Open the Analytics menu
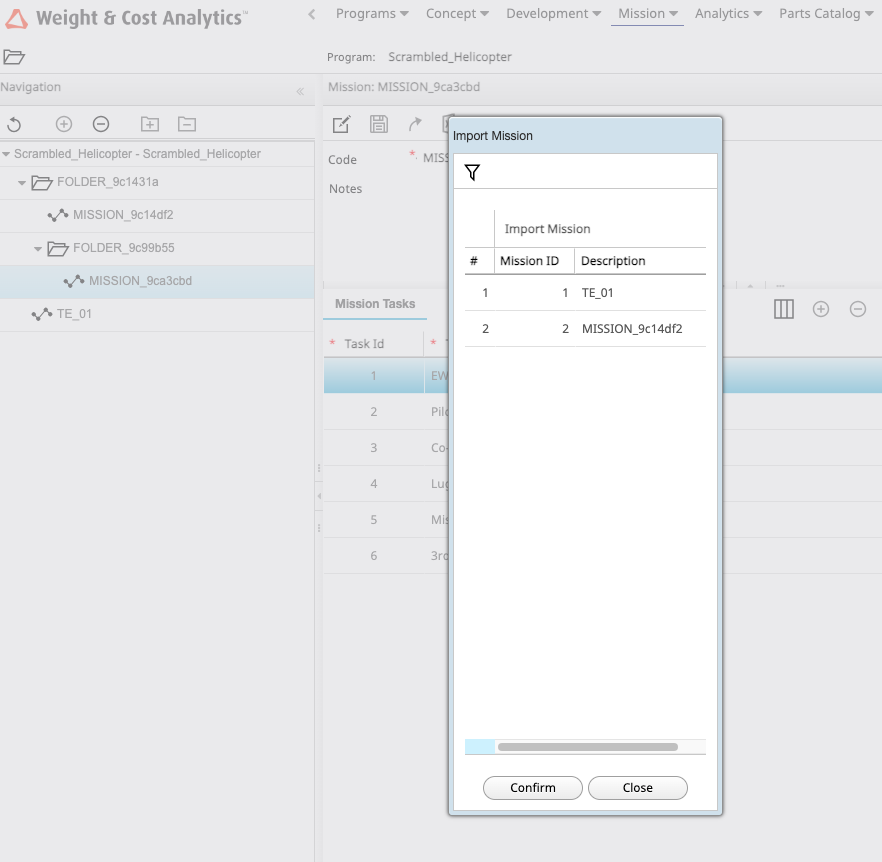Viewport: 882px width, 862px height. 728,14
